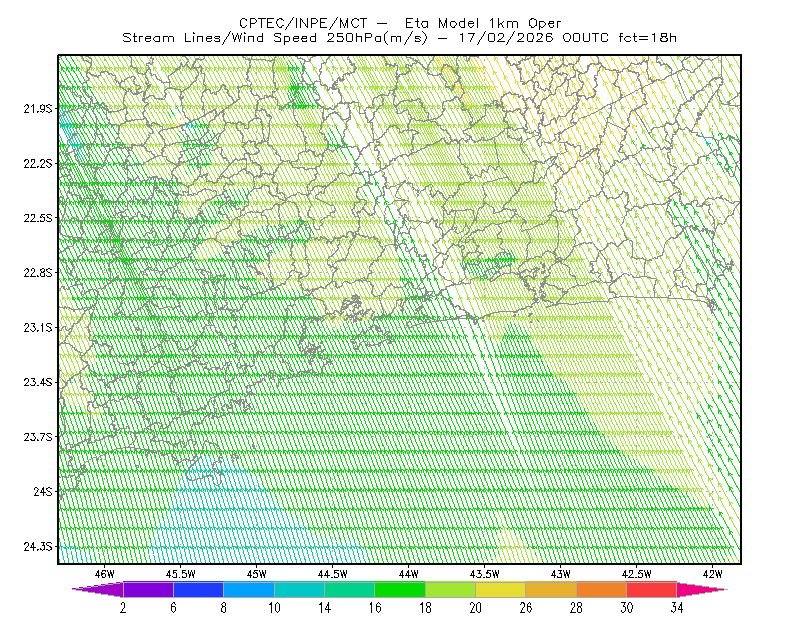The width and height of the screenshot is (800, 618).
Task: Click the '21.9S' latitude label
Action: (38, 108)
